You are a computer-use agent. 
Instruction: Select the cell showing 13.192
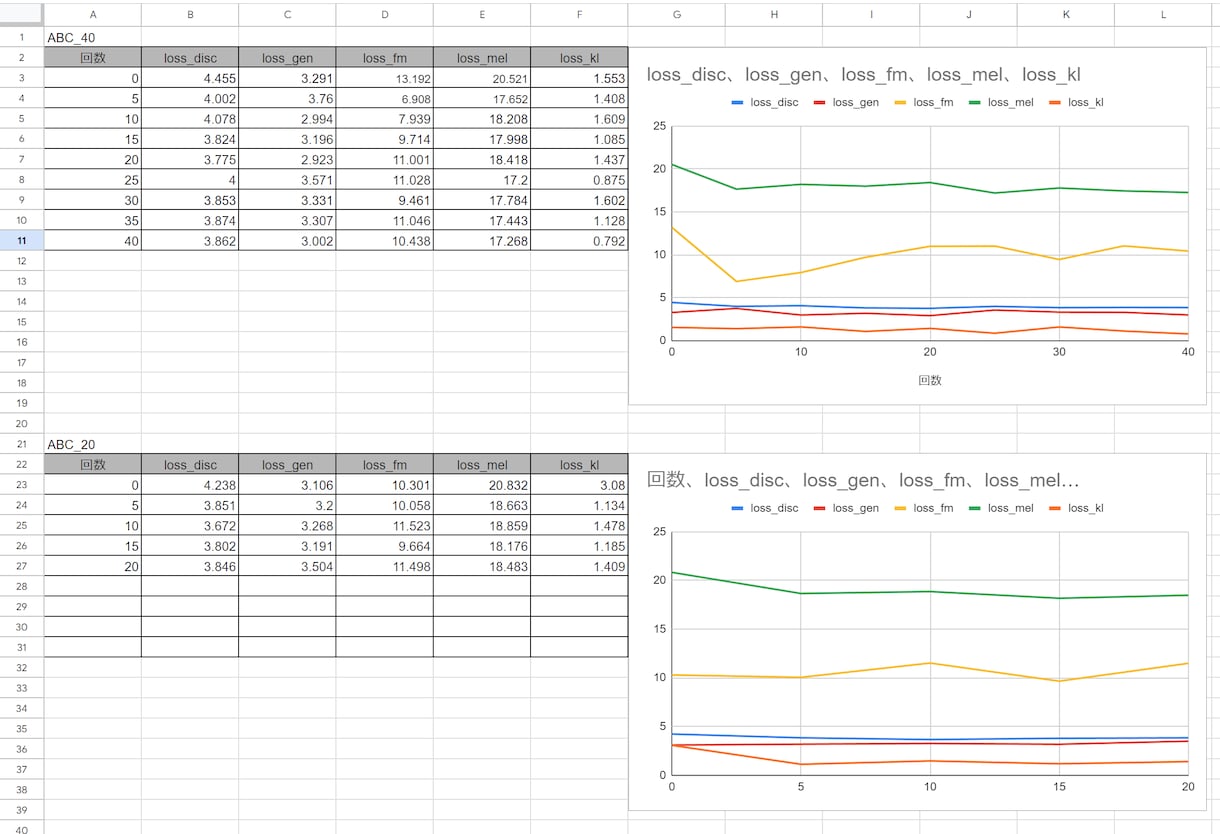point(384,78)
